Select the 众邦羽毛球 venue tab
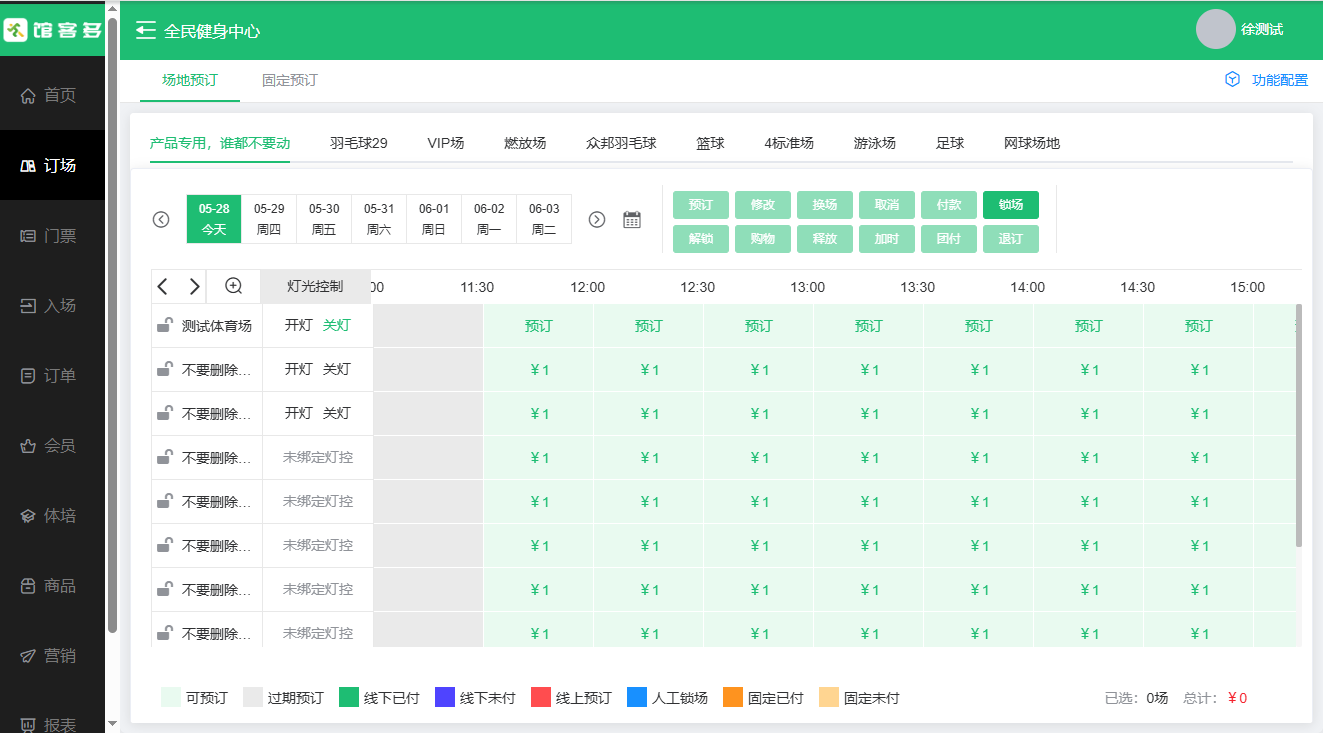Viewport: 1323px width, 733px height. 621,143
